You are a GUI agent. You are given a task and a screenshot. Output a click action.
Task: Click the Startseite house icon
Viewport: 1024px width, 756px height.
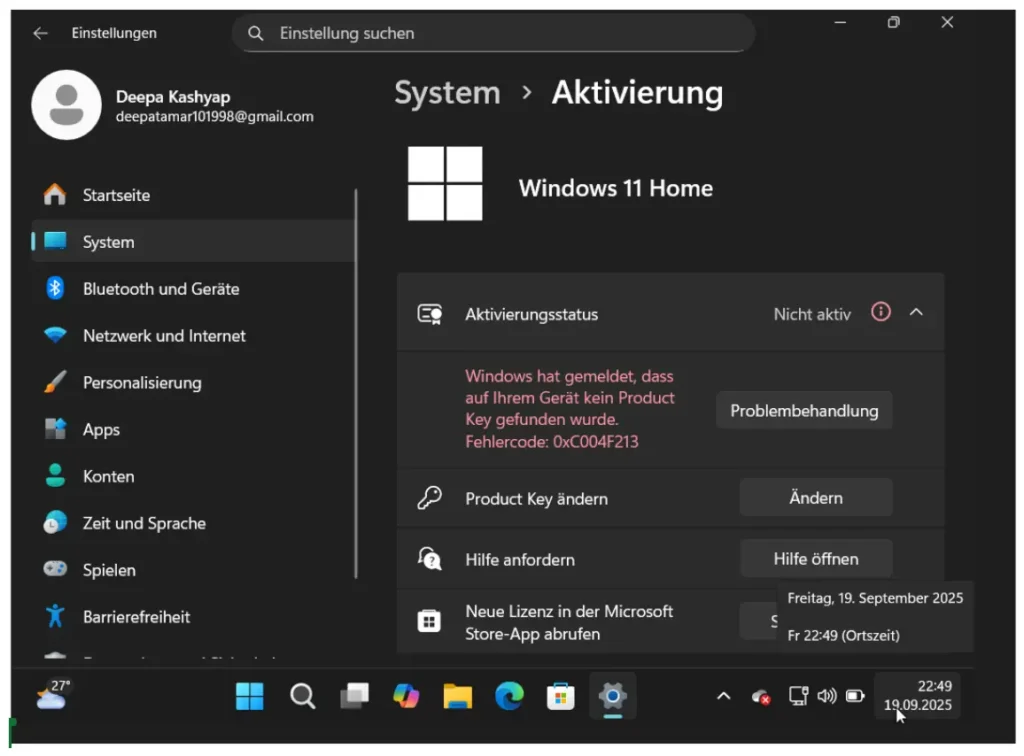click(x=55, y=194)
